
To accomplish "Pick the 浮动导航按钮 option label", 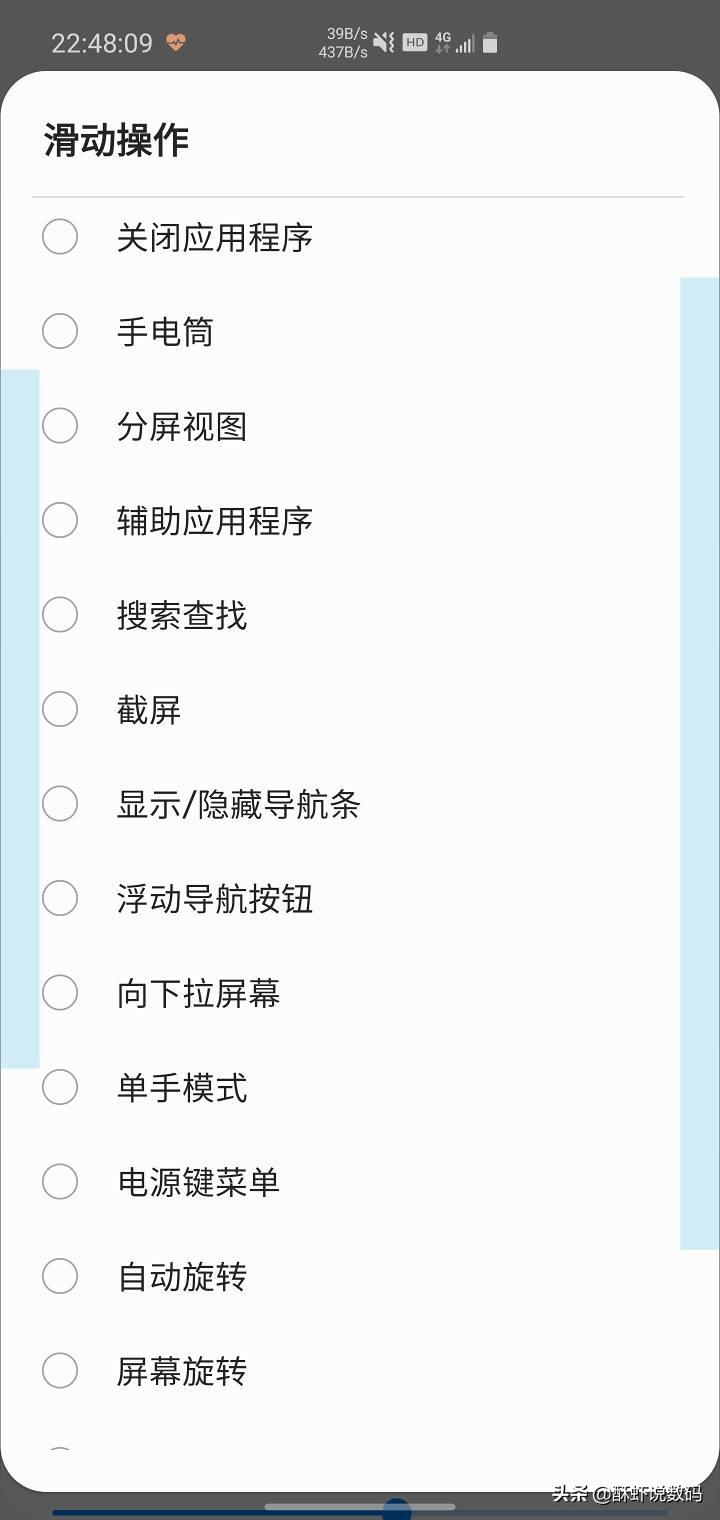I will click(x=215, y=898).
